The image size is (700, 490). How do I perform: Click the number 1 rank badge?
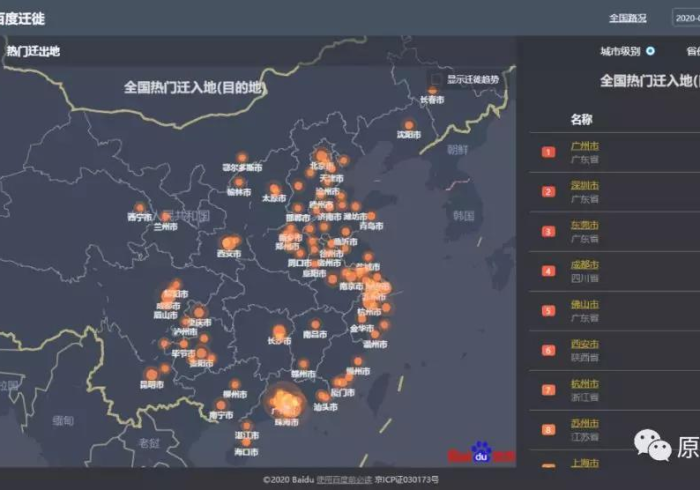549,152
